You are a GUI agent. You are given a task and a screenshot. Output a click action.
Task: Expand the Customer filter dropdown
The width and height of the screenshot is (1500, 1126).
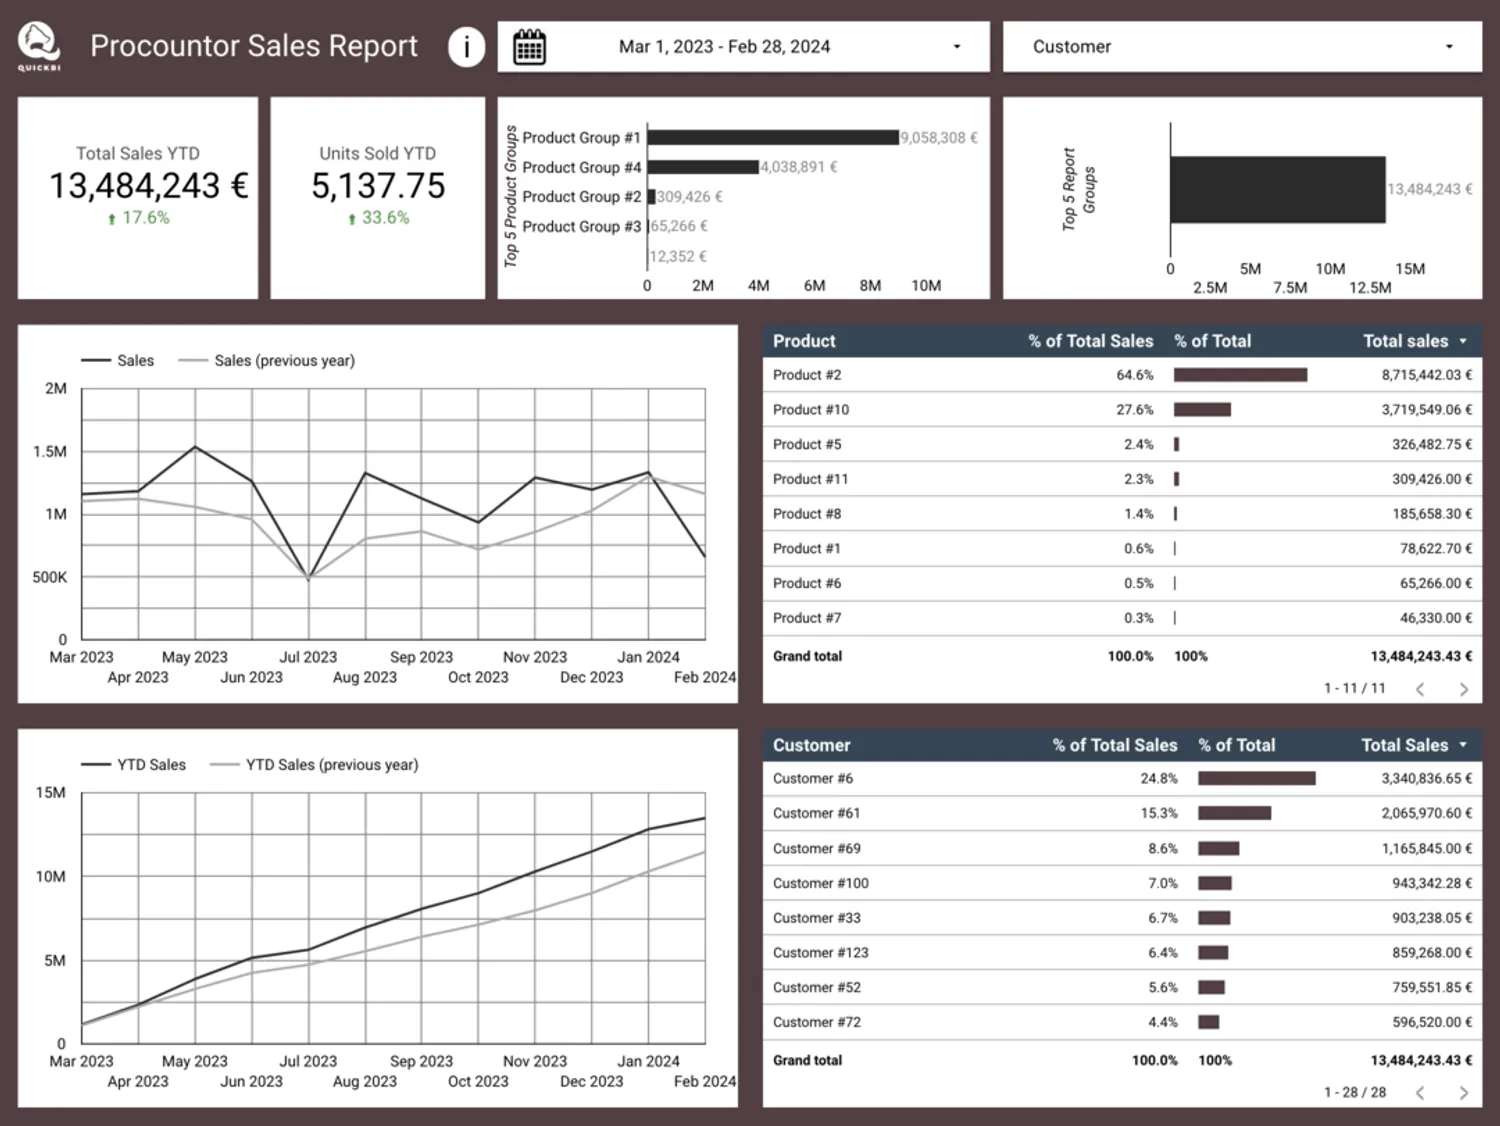pyautogui.click(x=1242, y=47)
